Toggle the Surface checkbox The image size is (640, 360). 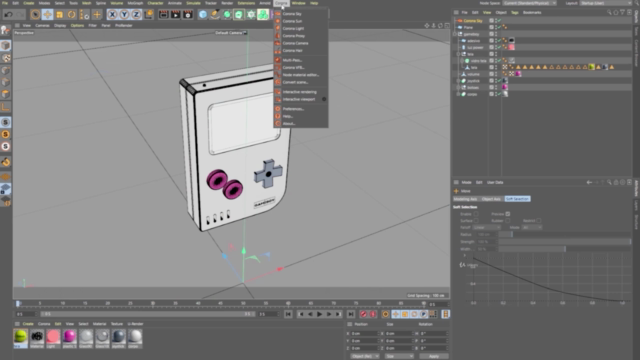click(476, 221)
